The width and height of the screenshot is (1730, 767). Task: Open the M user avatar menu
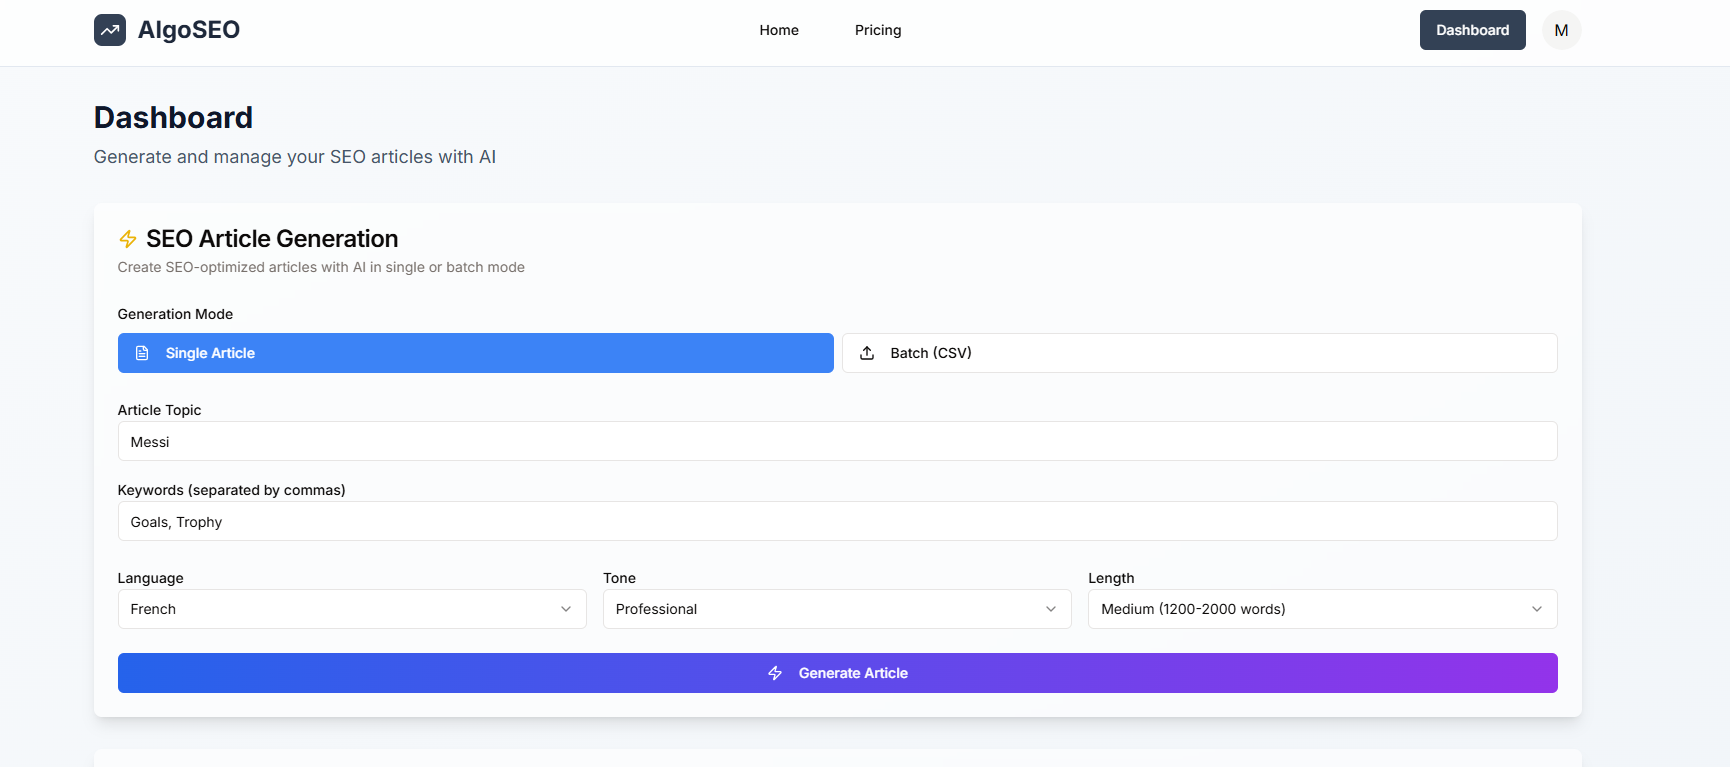coord(1561,30)
